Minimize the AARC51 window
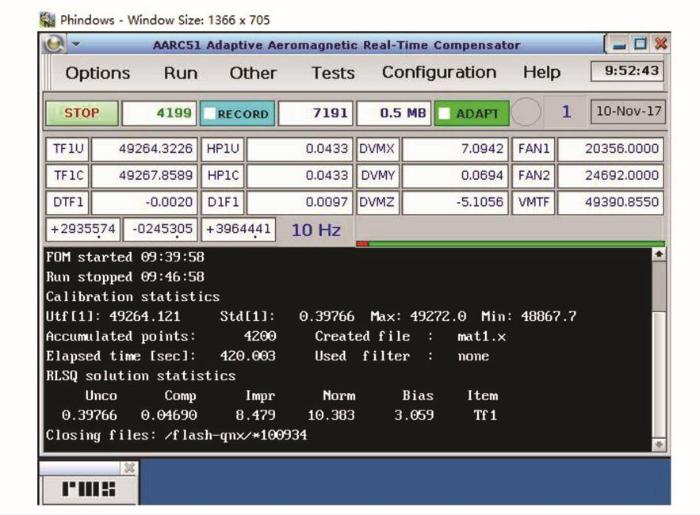Viewport: 700px width, 515px height. (619, 45)
